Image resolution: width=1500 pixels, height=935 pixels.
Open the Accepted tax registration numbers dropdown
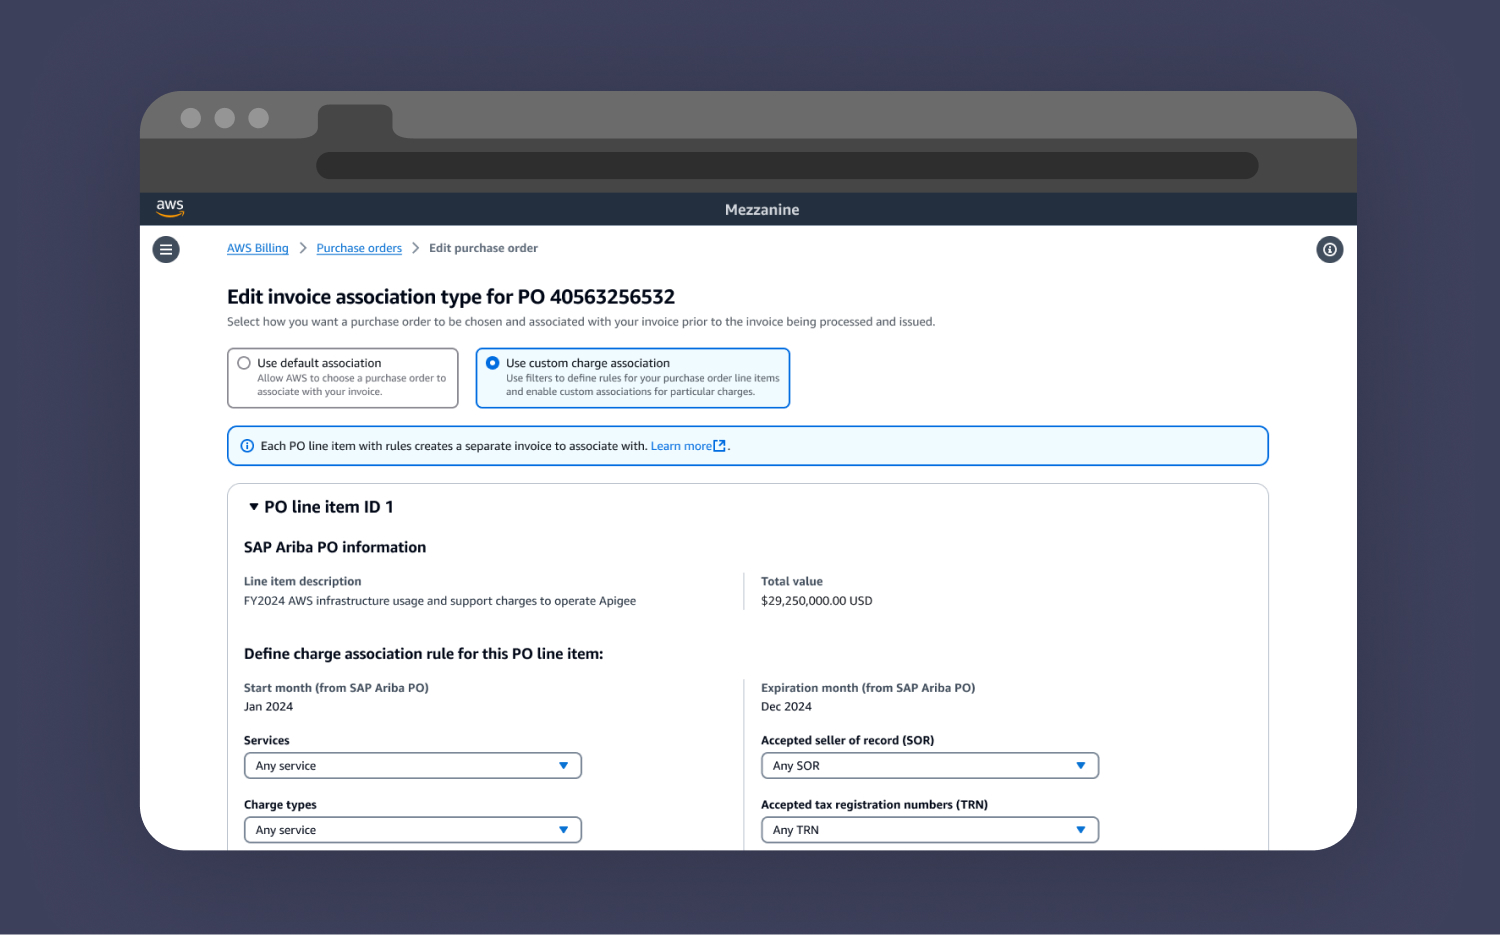click(929, 830)
